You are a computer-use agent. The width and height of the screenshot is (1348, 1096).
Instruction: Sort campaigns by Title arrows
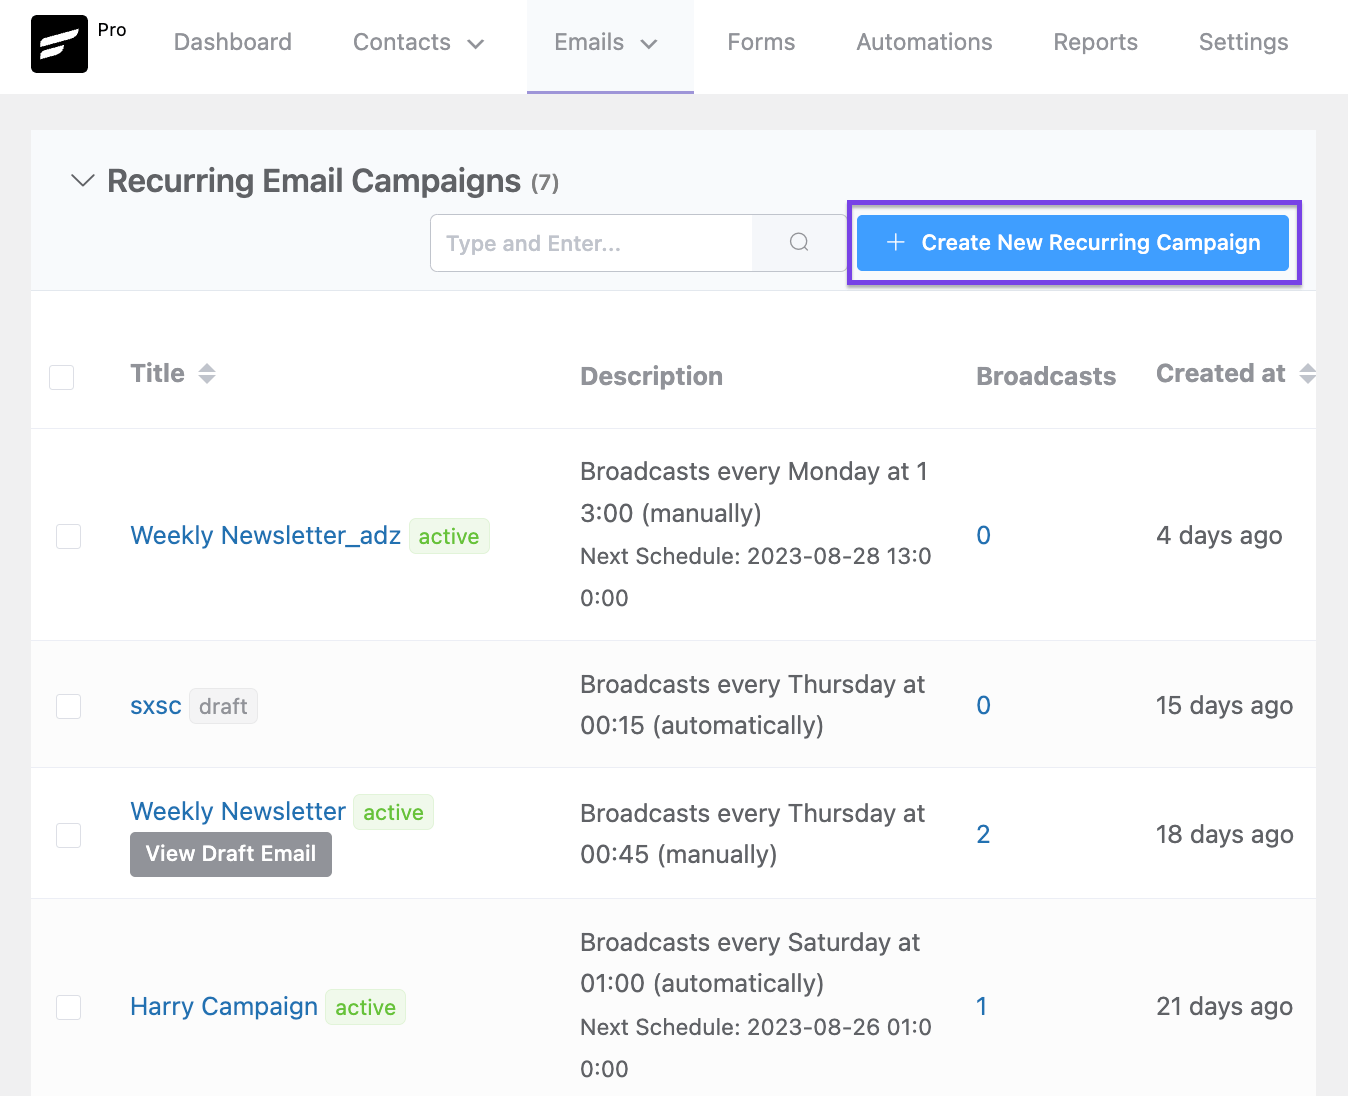(207, 374)
